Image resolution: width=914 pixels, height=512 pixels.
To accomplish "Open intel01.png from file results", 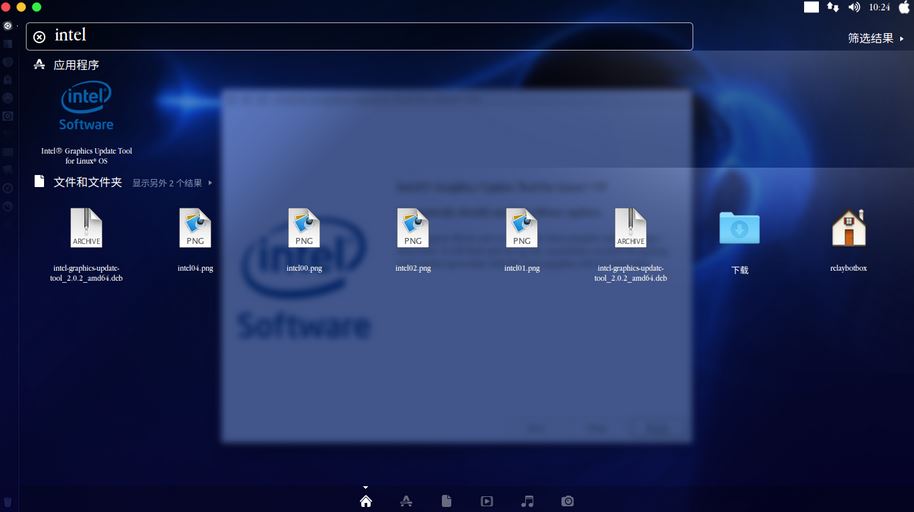I will 522,229.
